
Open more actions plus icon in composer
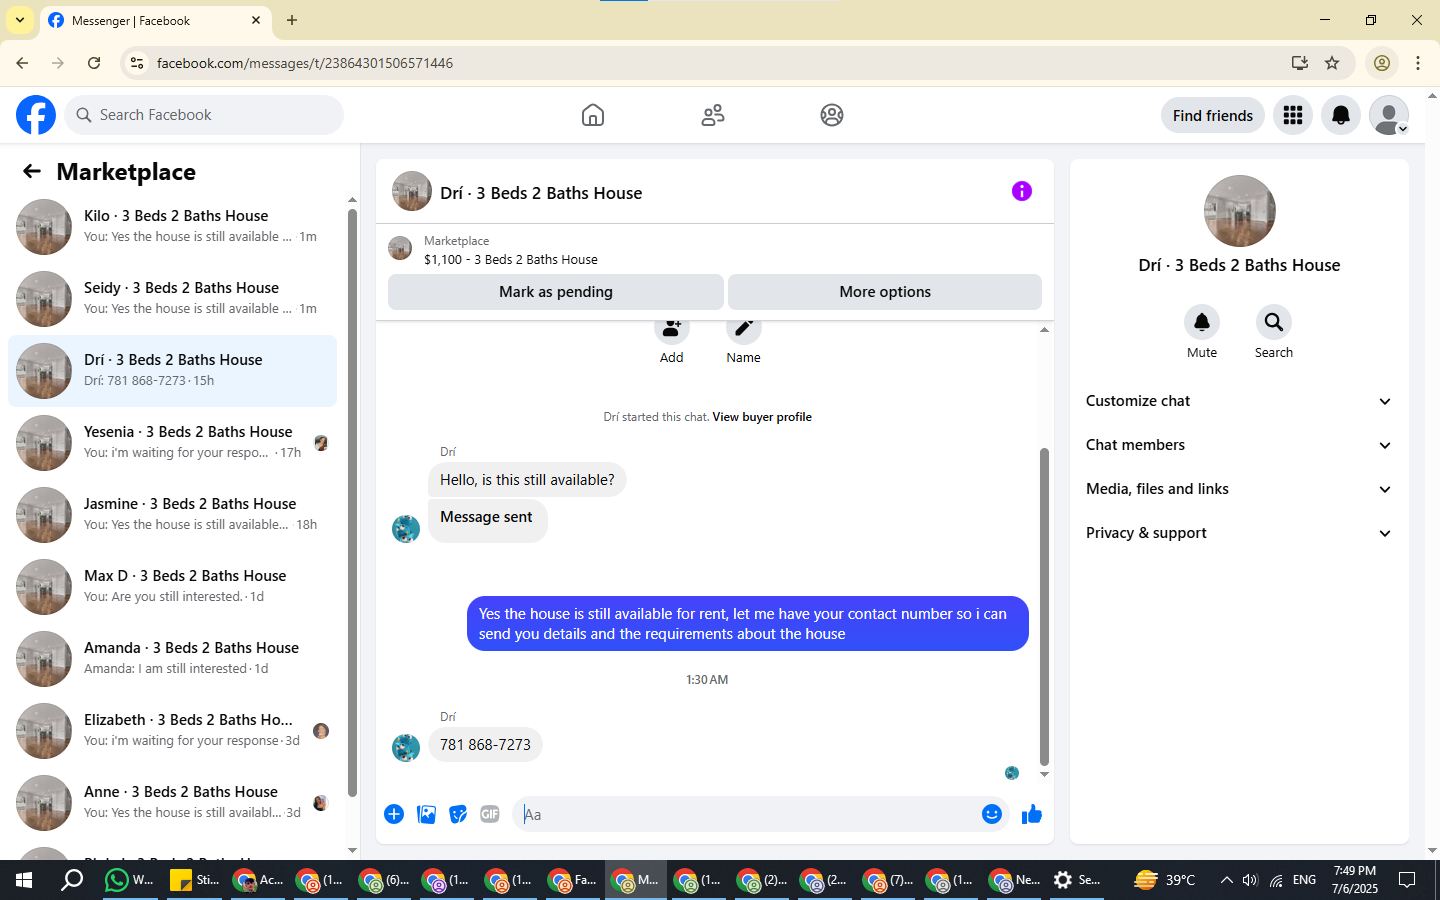click(394, 814)
